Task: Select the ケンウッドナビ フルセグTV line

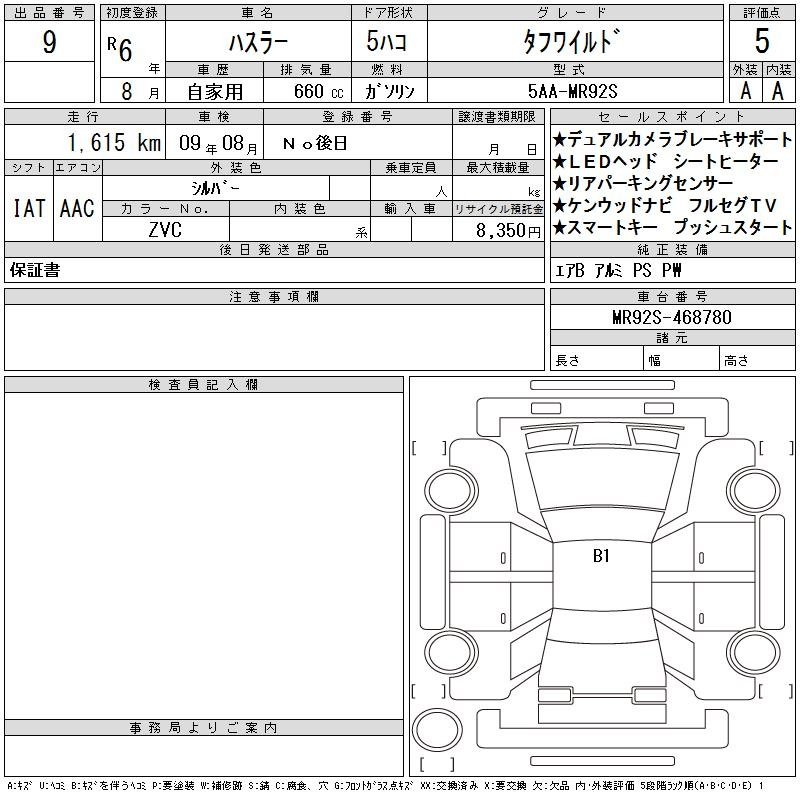Action: point(665,205)
